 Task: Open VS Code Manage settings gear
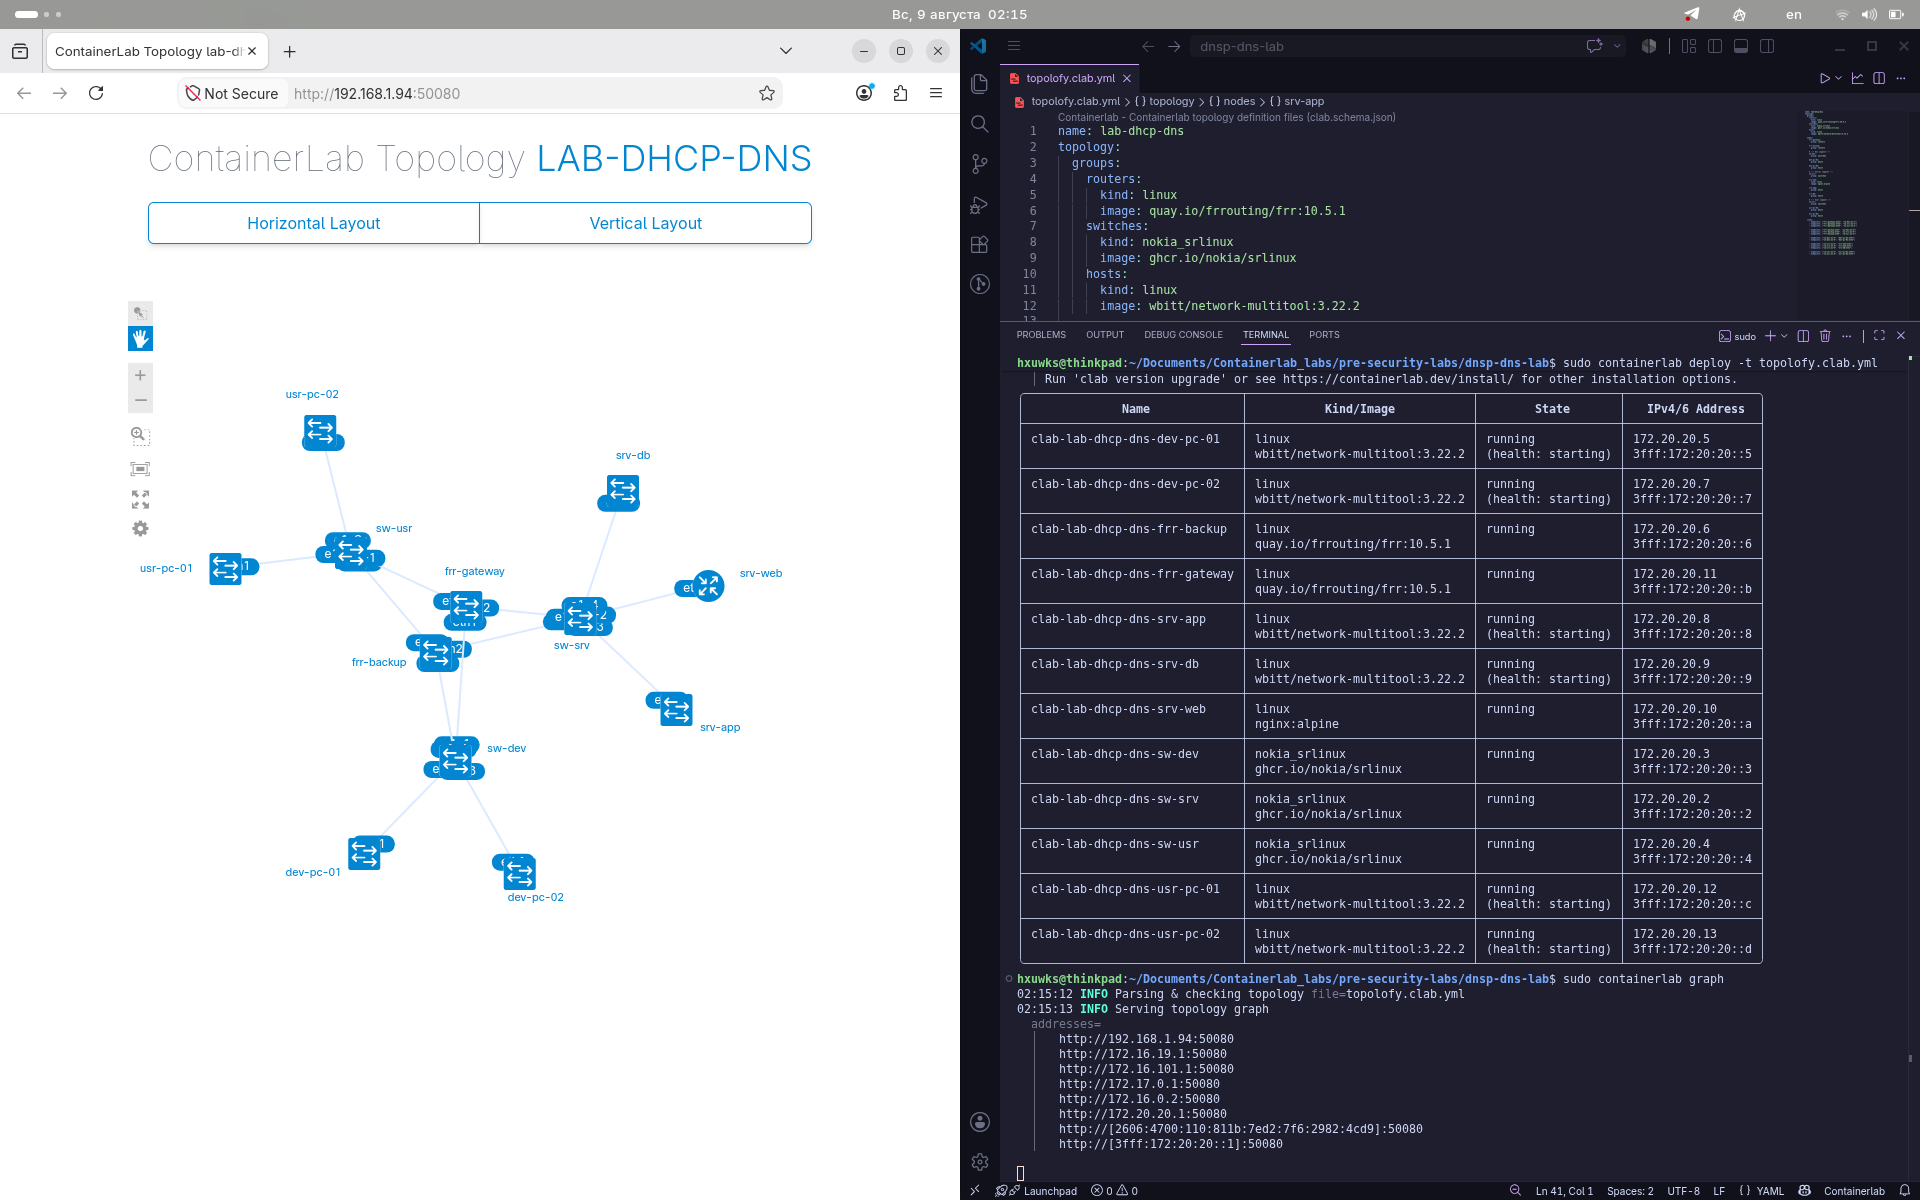[980, 1162]
